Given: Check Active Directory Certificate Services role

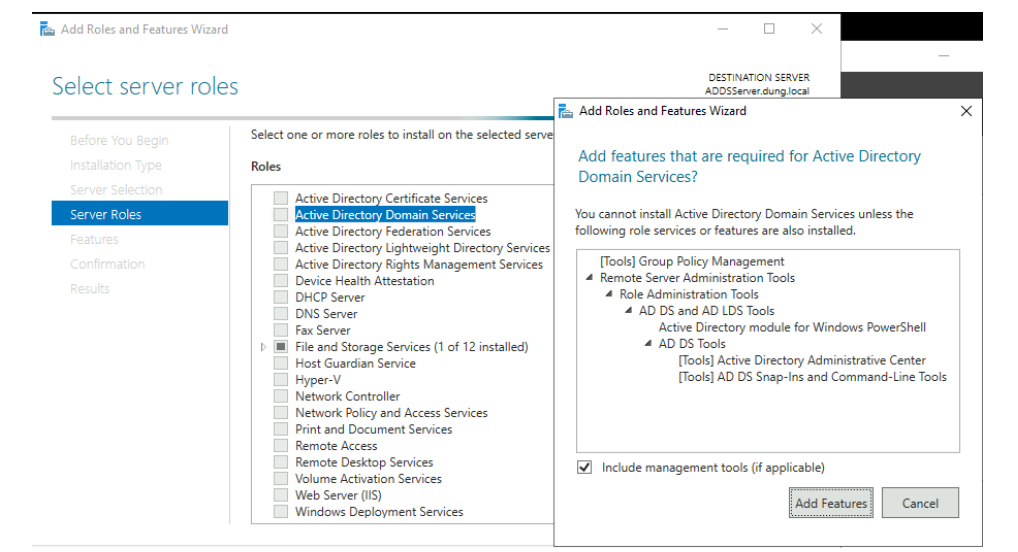Looking at the screenshot, I should pos(280,198).
